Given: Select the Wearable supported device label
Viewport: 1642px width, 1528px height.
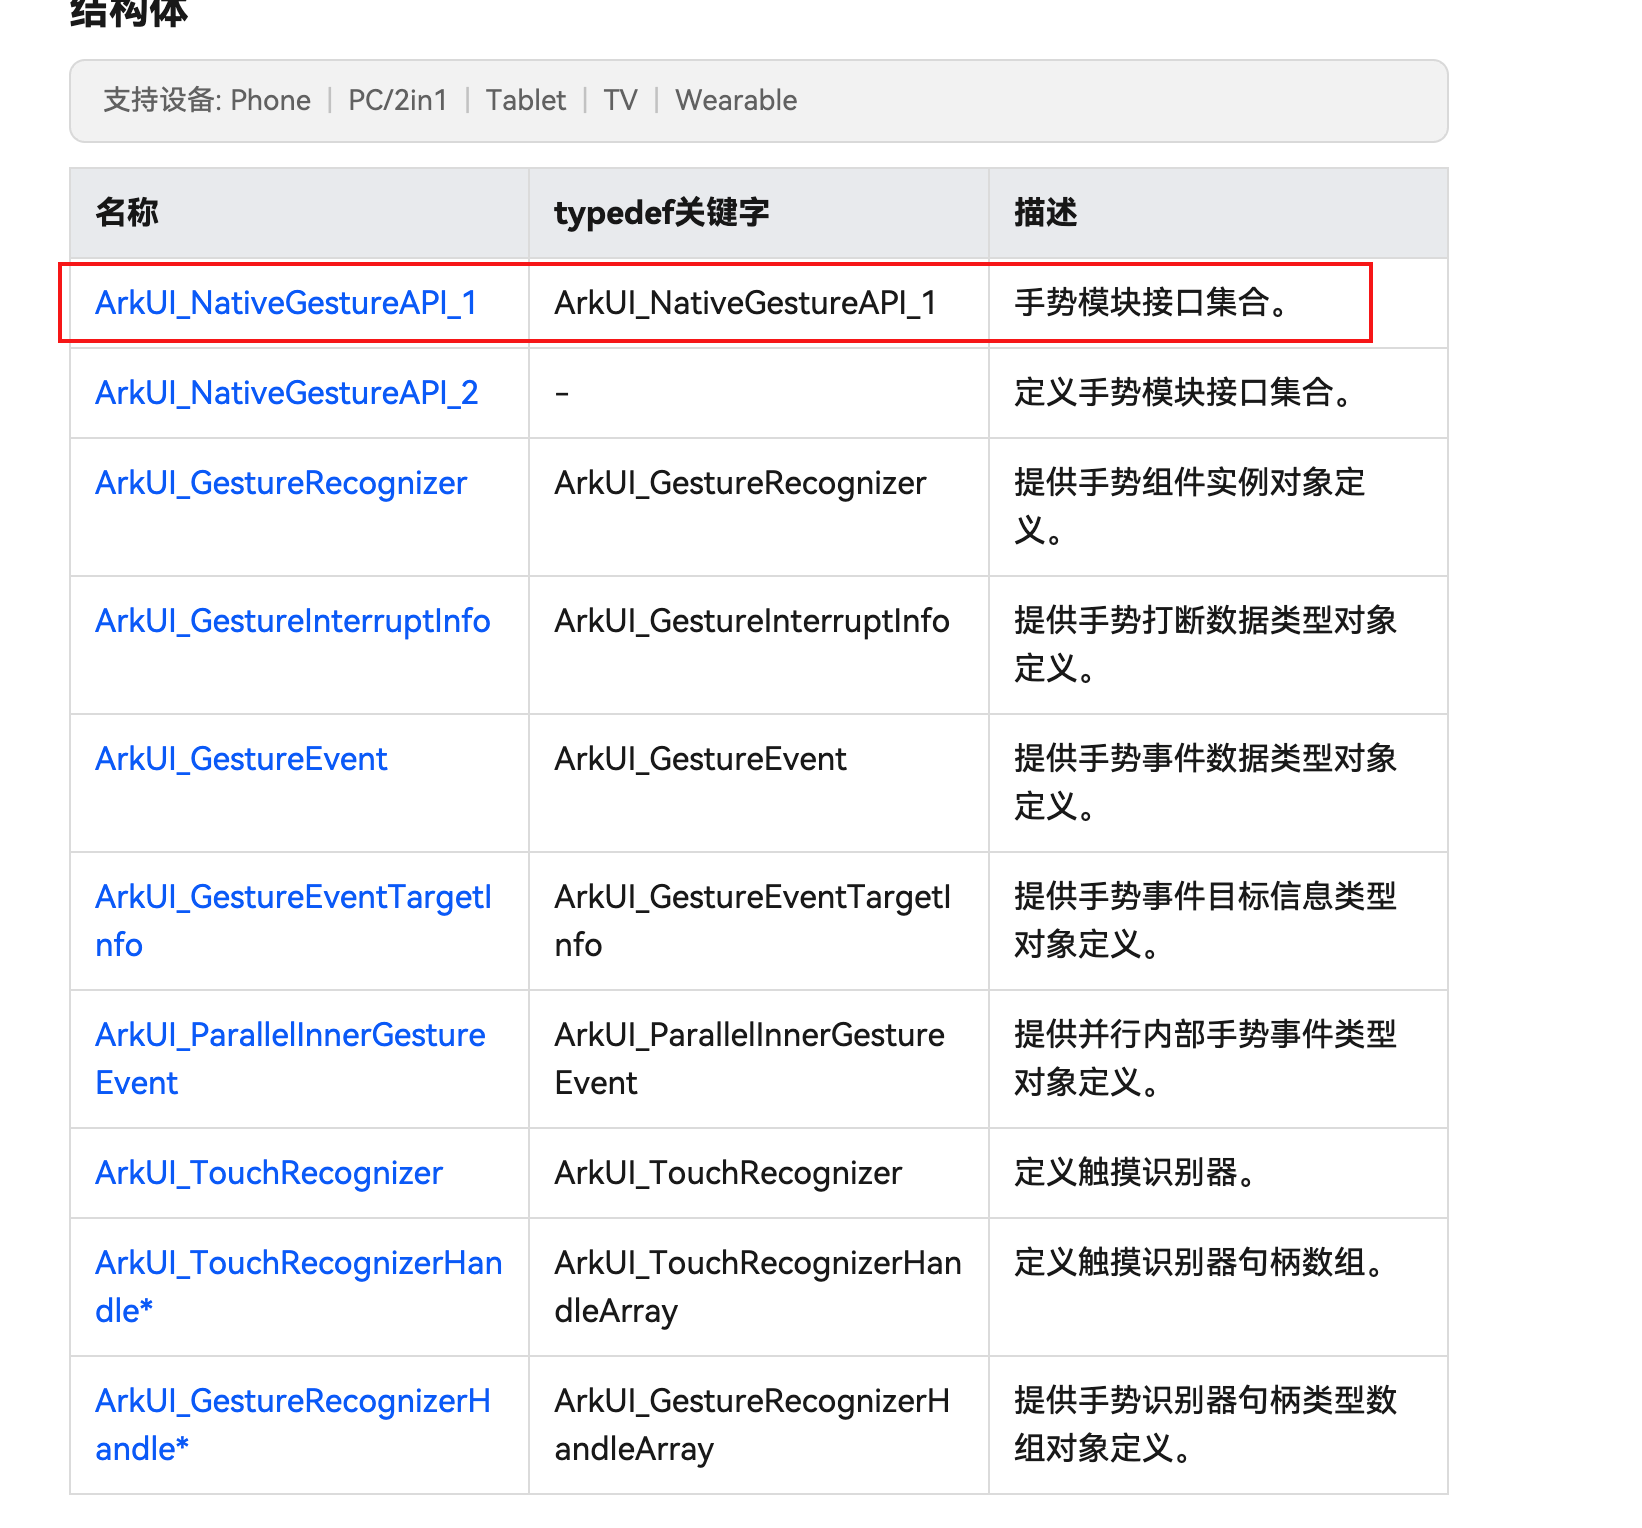Looking at the screenshot, I should (736, 100).
